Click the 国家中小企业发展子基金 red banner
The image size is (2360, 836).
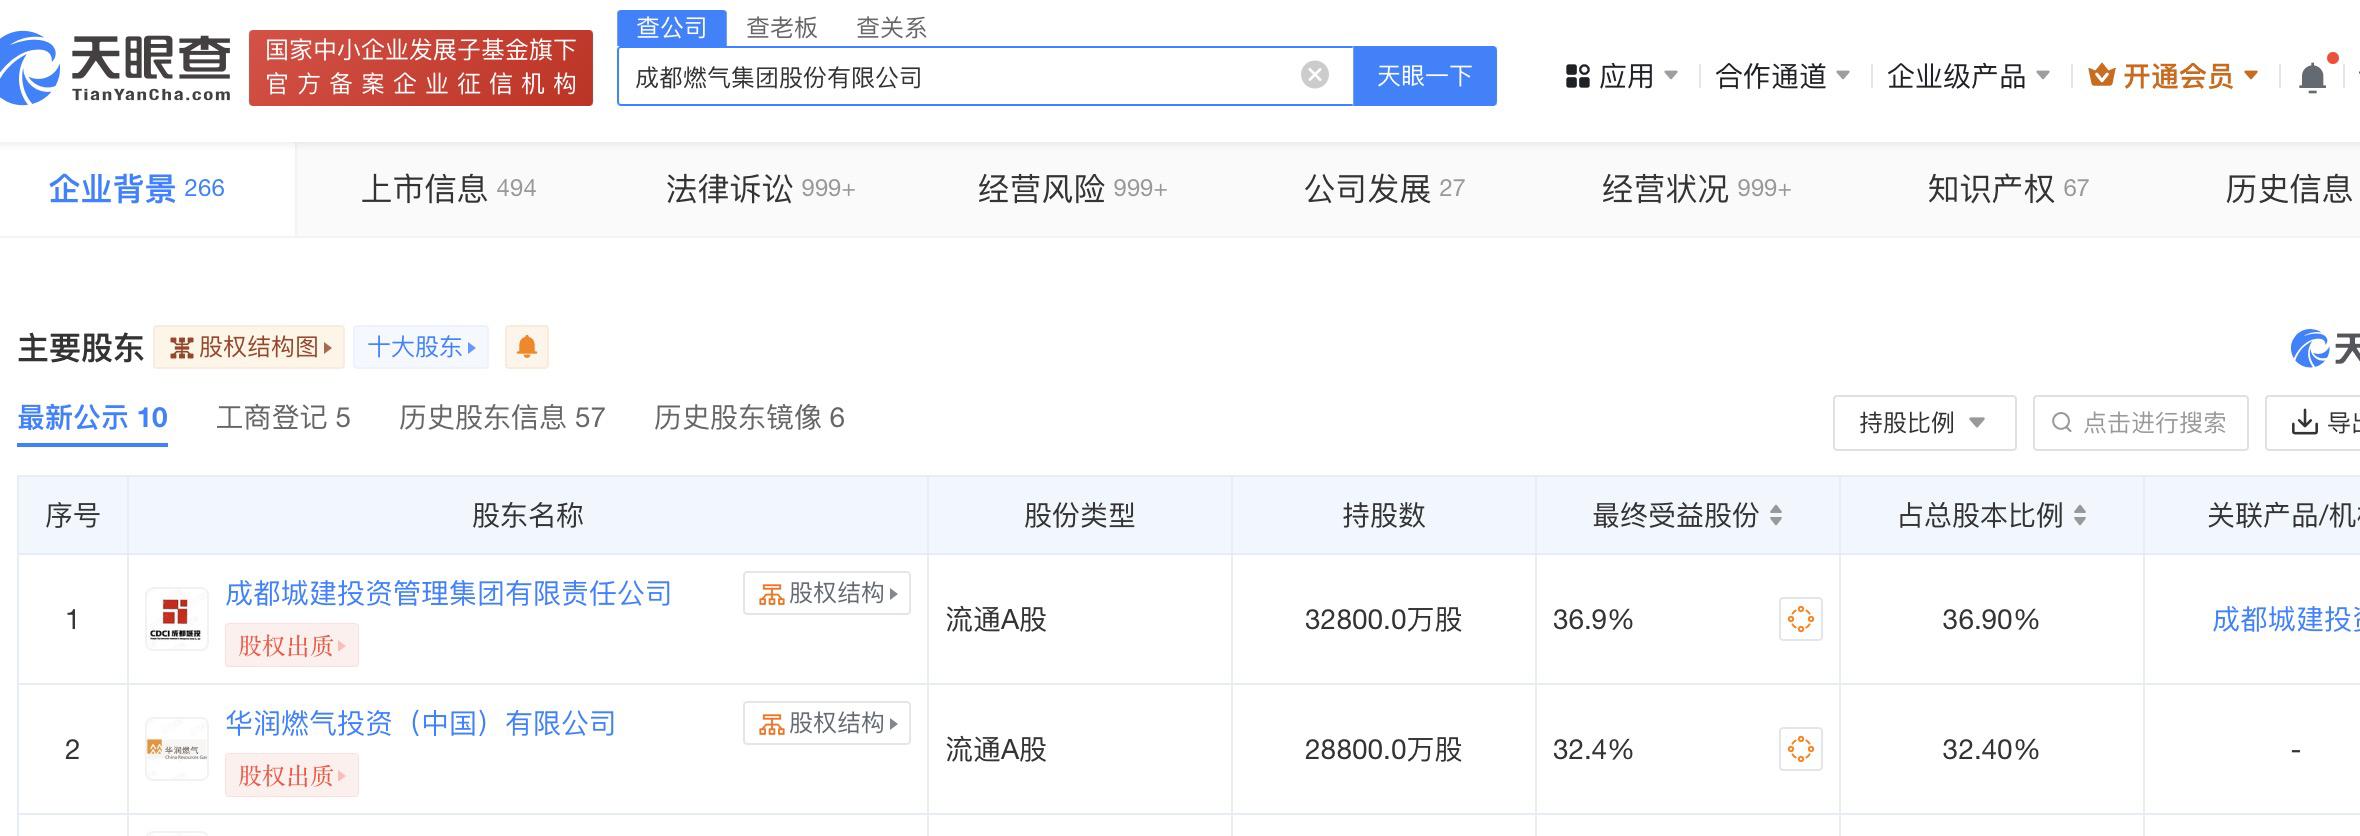coord(420,67)
